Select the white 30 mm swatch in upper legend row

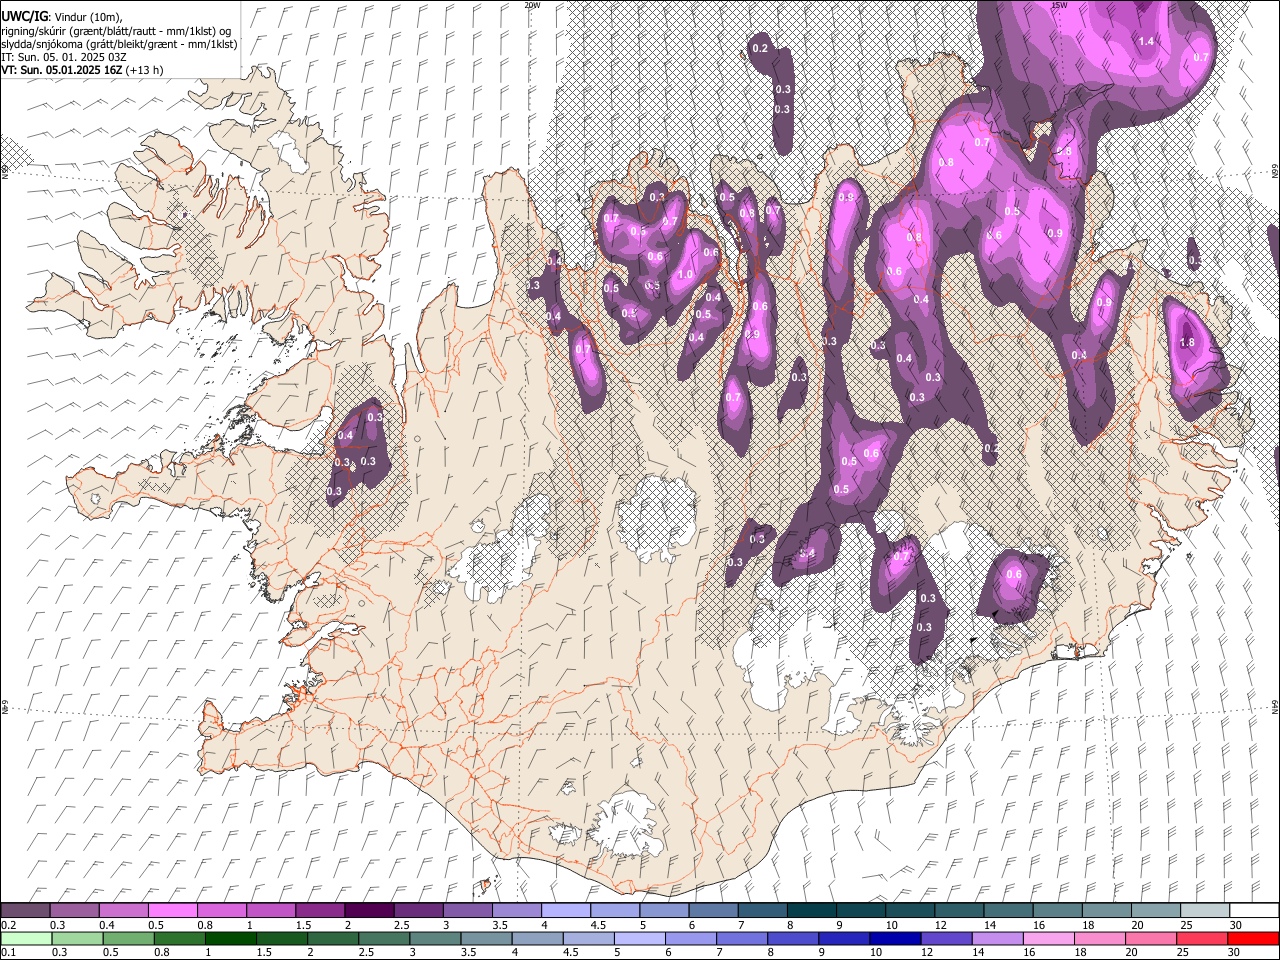click(x=1254, y=910)
